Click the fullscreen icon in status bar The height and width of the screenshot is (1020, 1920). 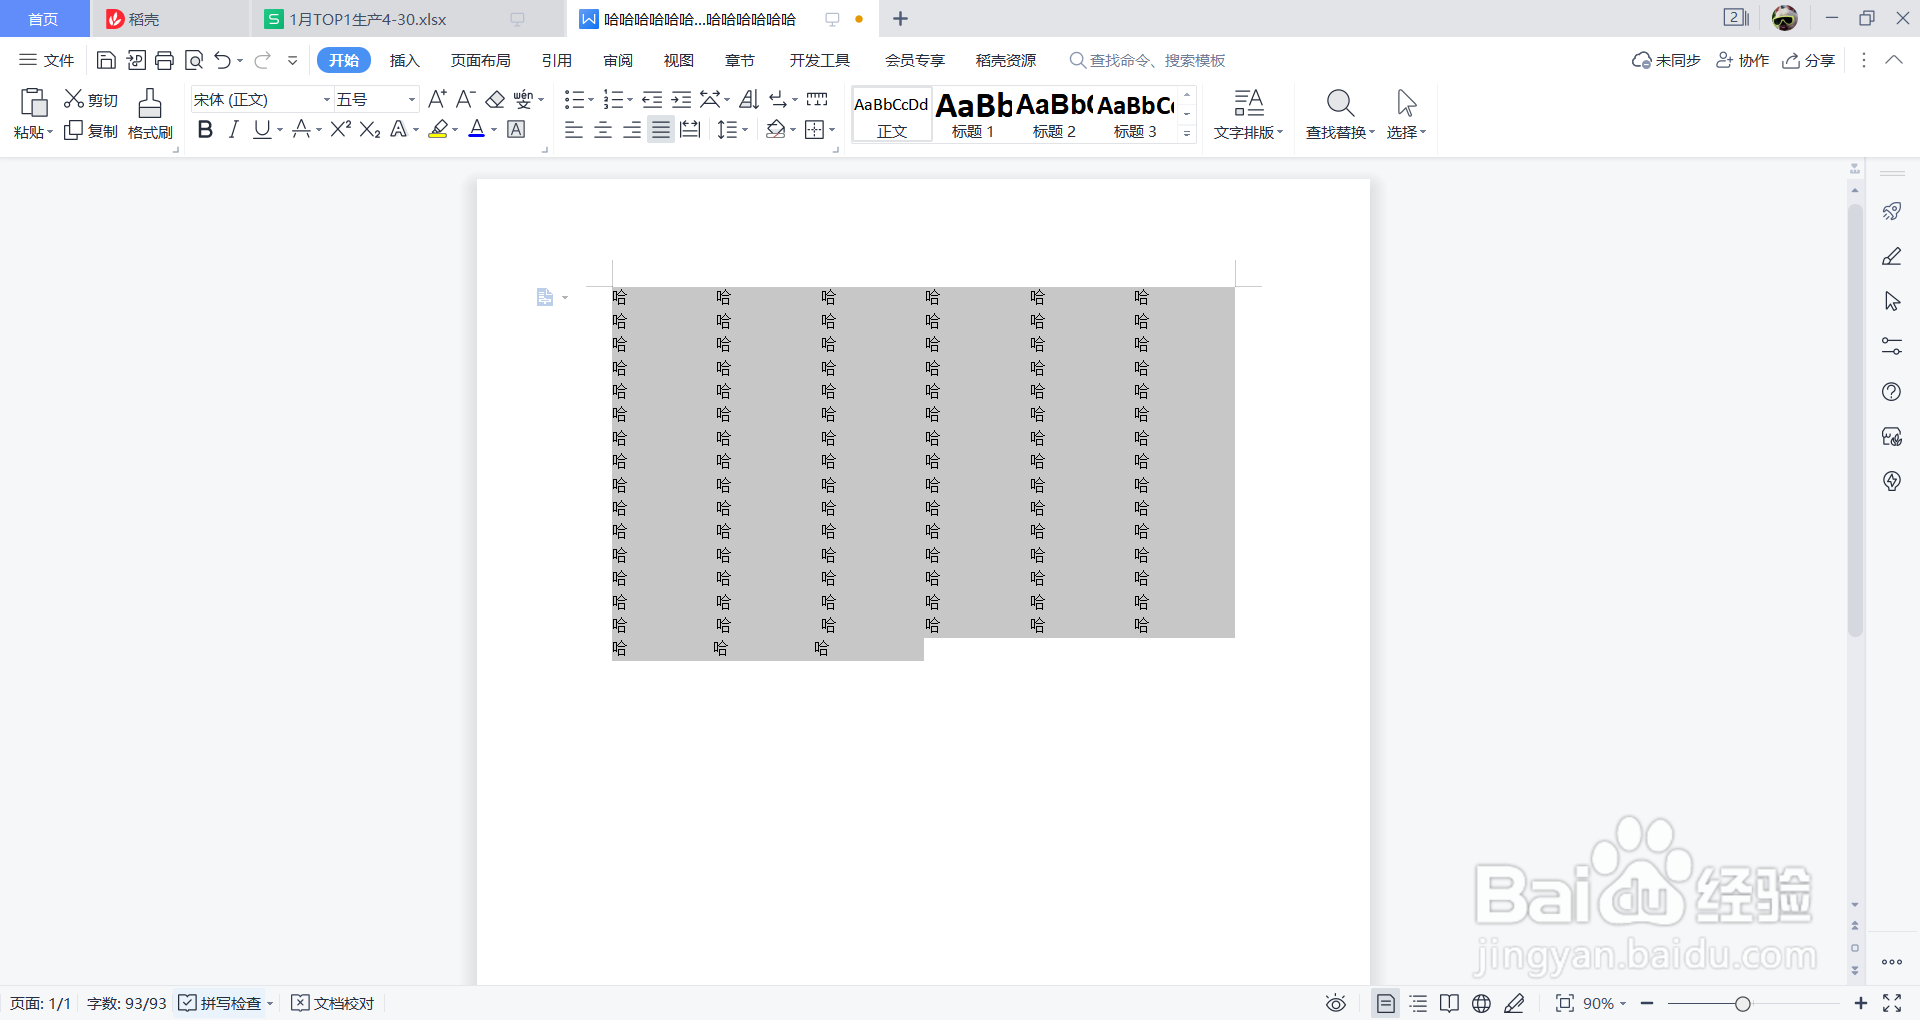1892,1003
